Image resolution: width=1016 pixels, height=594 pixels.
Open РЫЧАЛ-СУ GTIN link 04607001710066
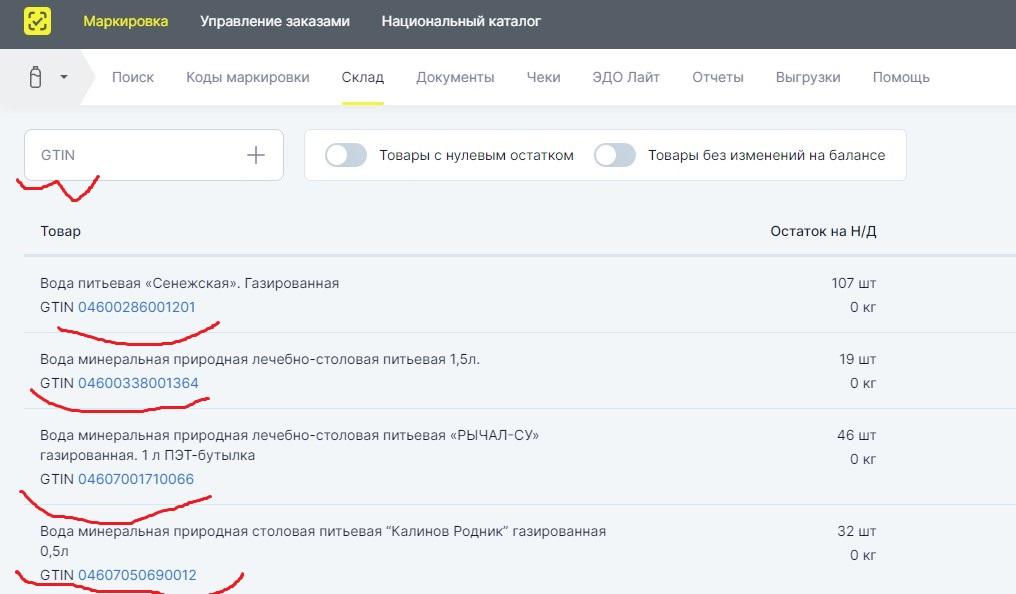click(x=136, y=479)
